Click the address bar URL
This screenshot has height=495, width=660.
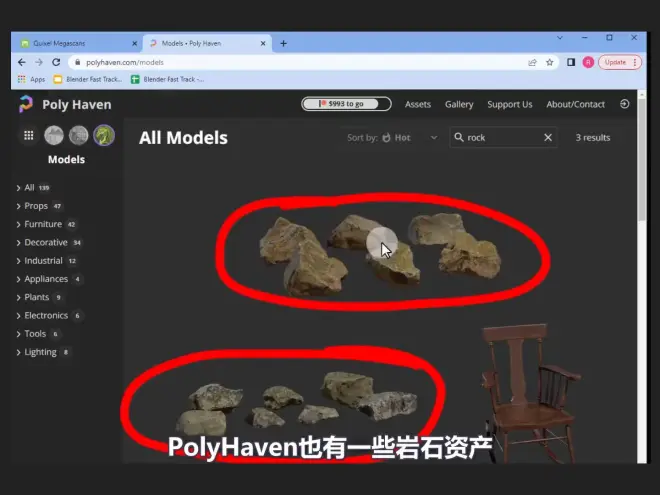click(x=125, y=62)
